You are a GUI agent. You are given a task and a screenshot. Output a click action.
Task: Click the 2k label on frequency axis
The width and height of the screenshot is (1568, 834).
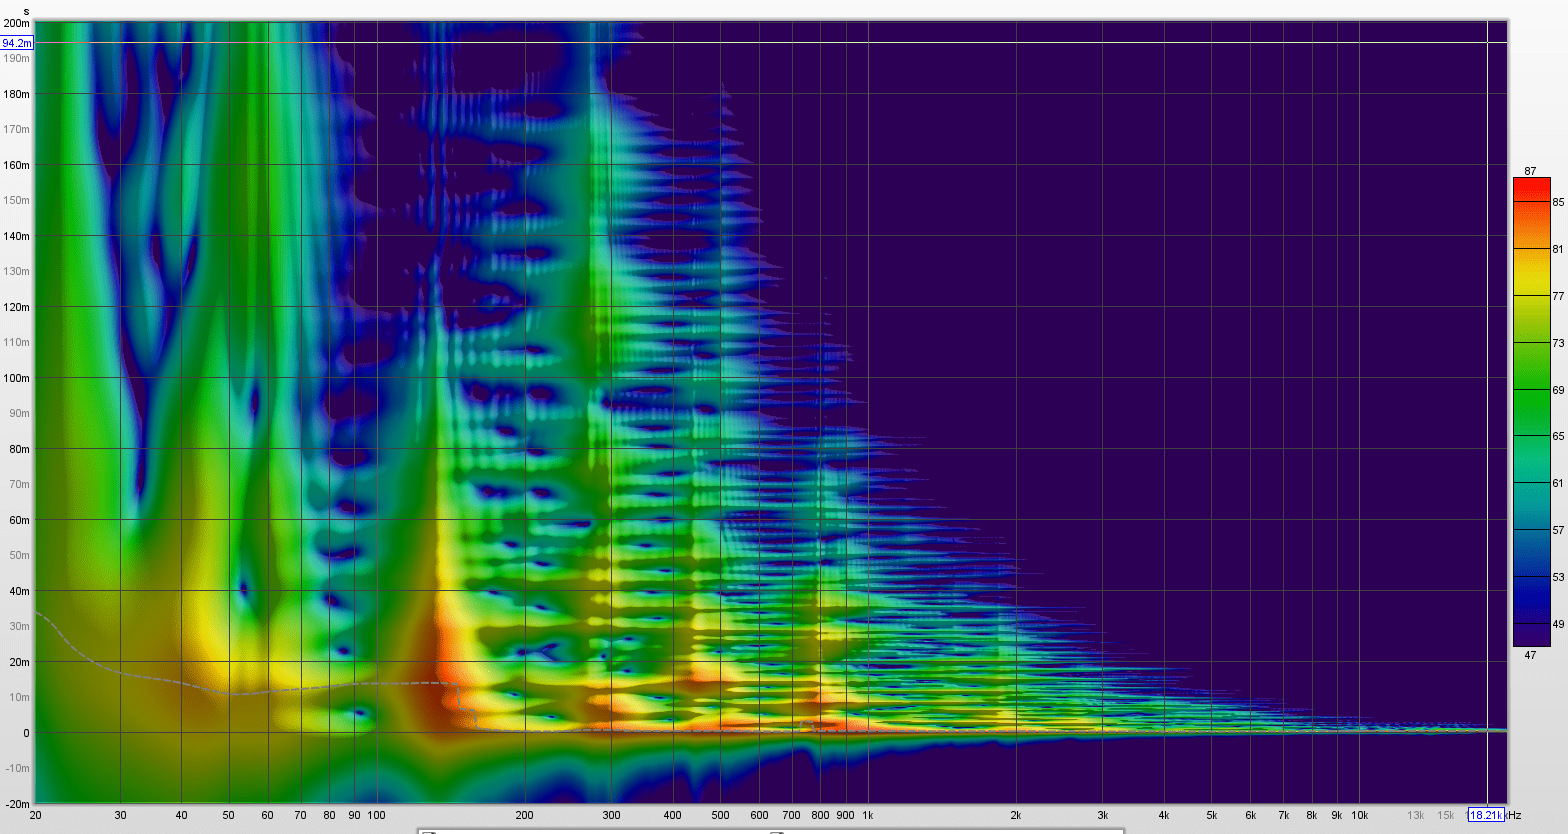click(x=1016, y=815)
